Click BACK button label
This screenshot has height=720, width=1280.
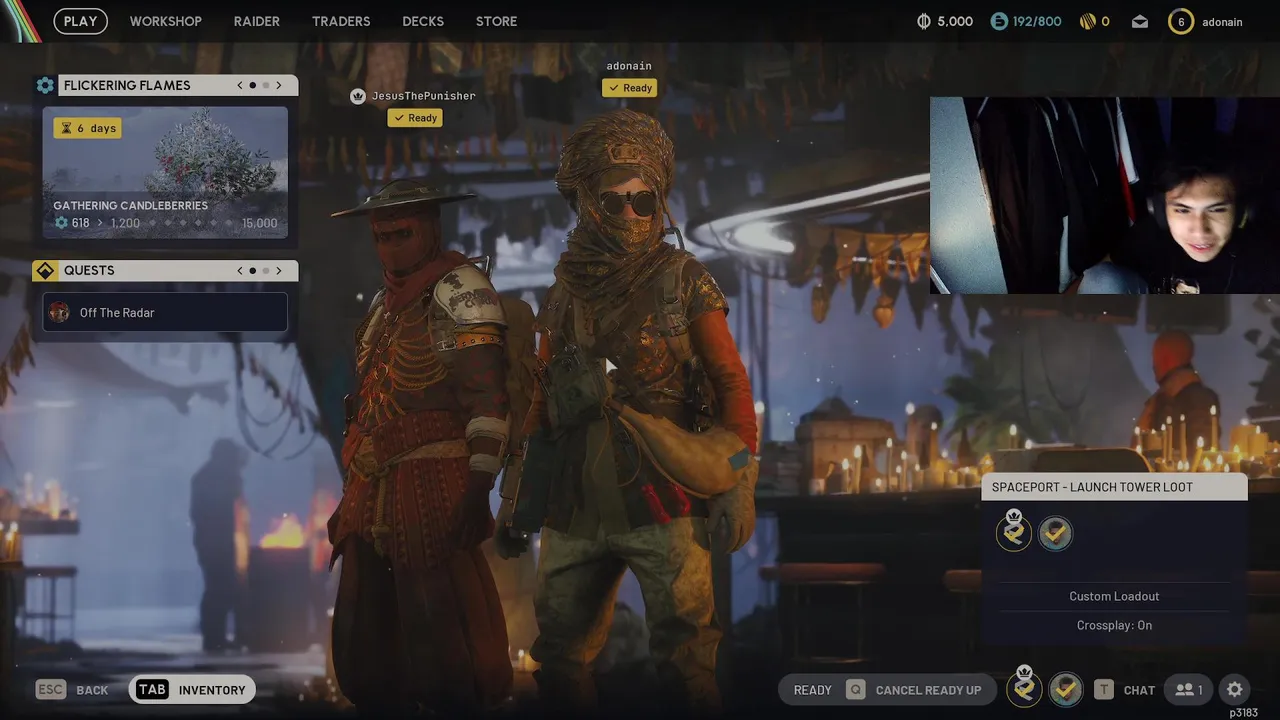(92, 690)
